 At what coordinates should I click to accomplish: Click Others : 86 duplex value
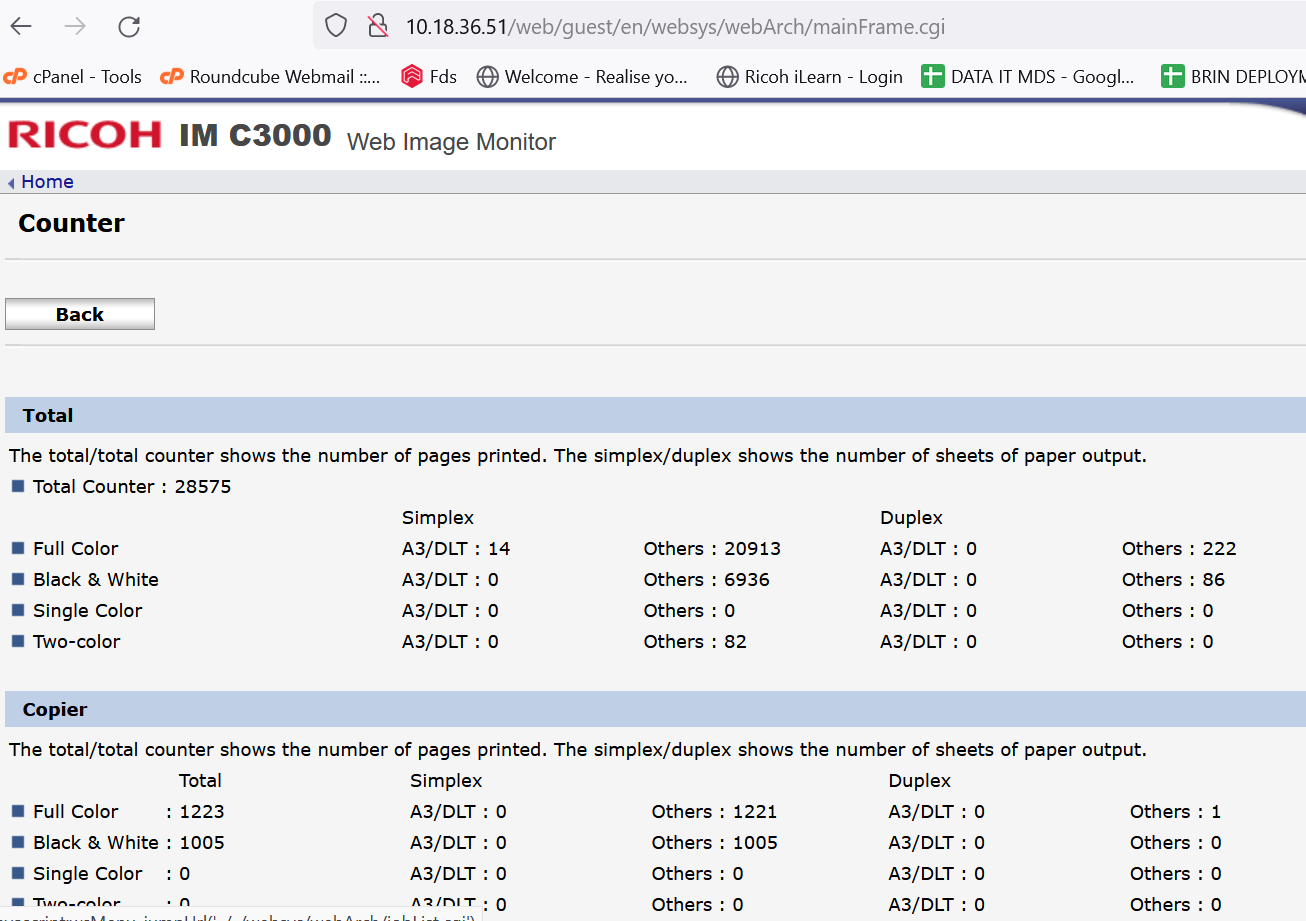[1173, 580]
